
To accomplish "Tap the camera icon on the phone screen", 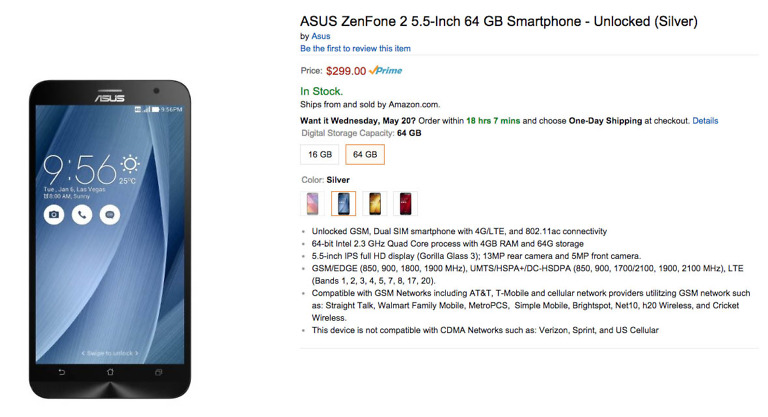I will pos(54,214).
